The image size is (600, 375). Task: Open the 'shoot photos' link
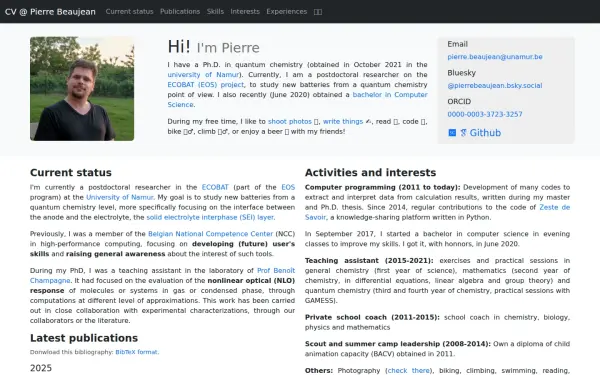coord(290,121)
